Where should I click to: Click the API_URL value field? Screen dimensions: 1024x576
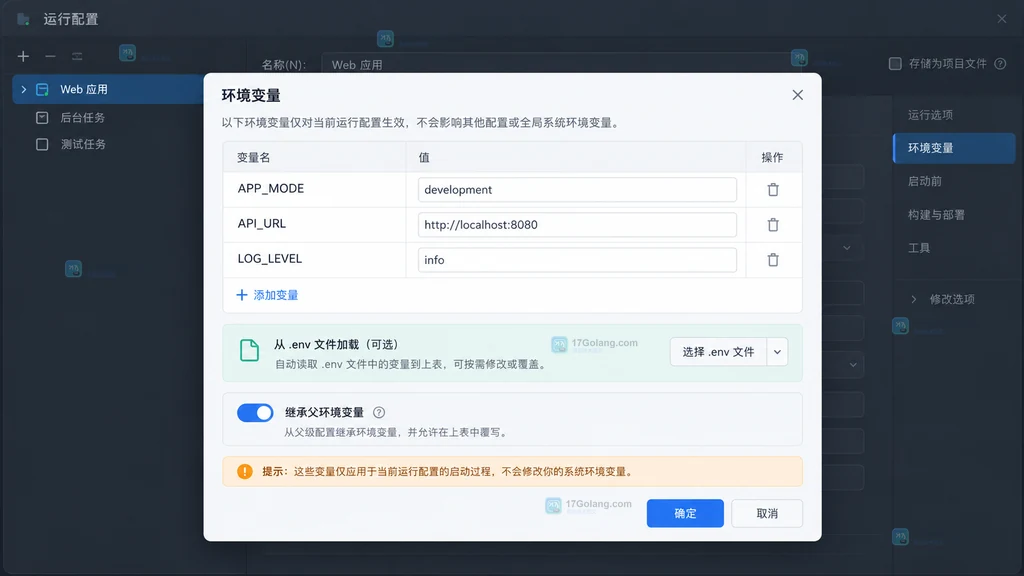[577, 225]
